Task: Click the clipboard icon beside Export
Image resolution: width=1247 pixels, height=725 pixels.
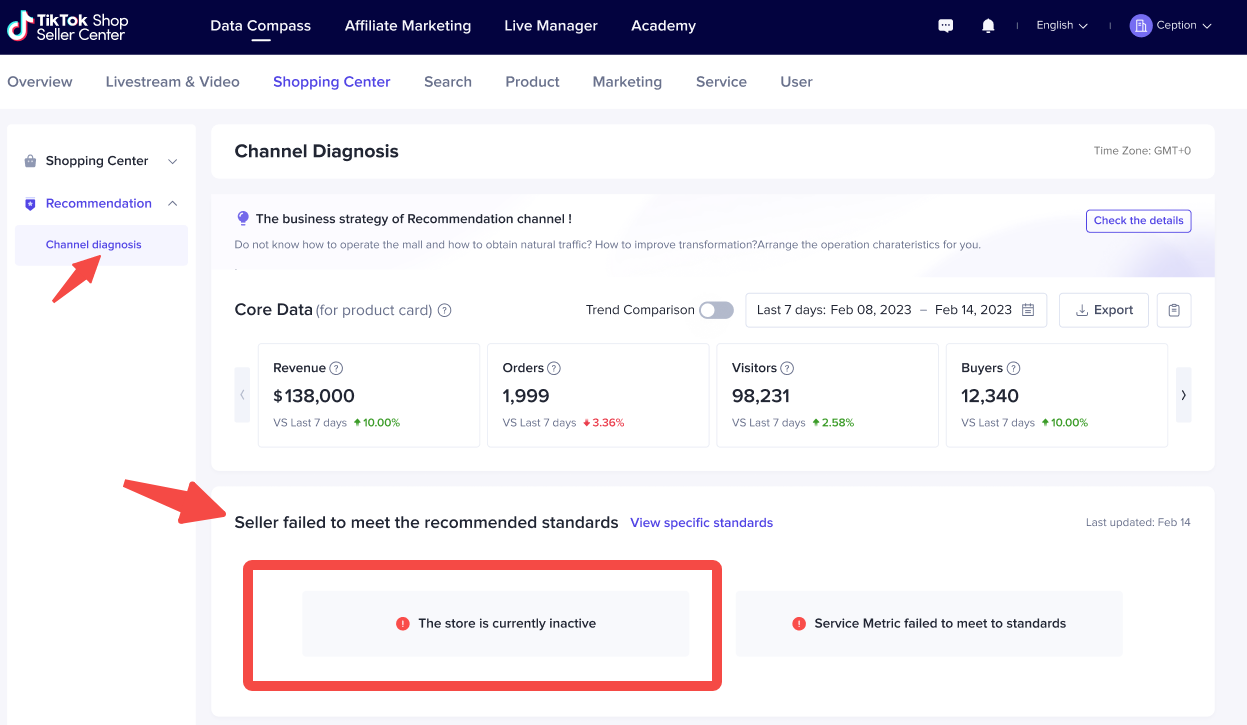Action: point(1173,310)
